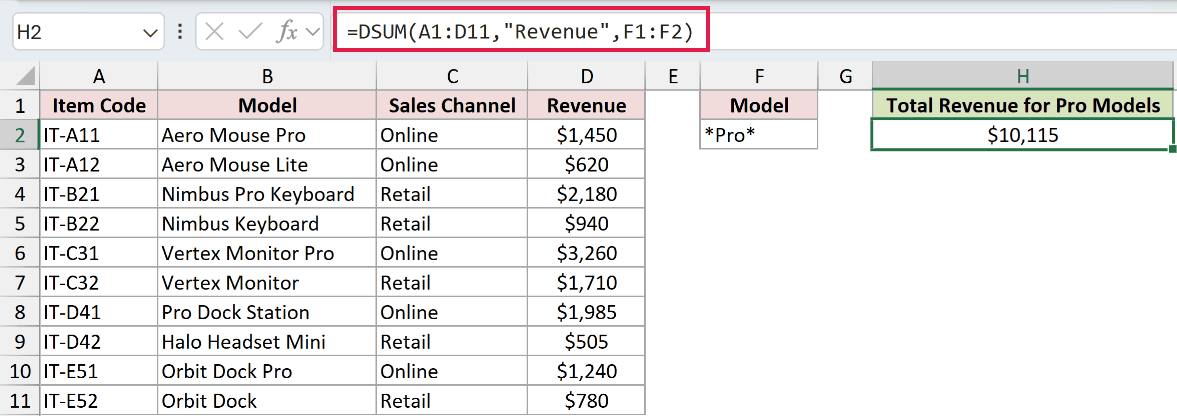Select cell Nimbus Keyboard

pos(267,224)
